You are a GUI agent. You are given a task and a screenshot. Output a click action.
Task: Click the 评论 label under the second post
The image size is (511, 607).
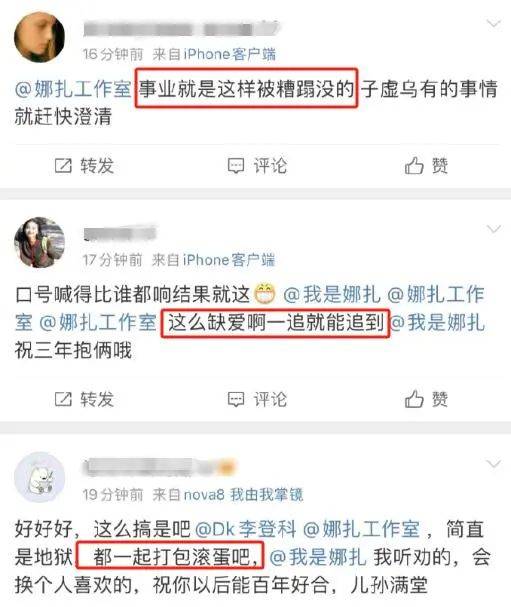pyautogui.click(x=270, y=400)
